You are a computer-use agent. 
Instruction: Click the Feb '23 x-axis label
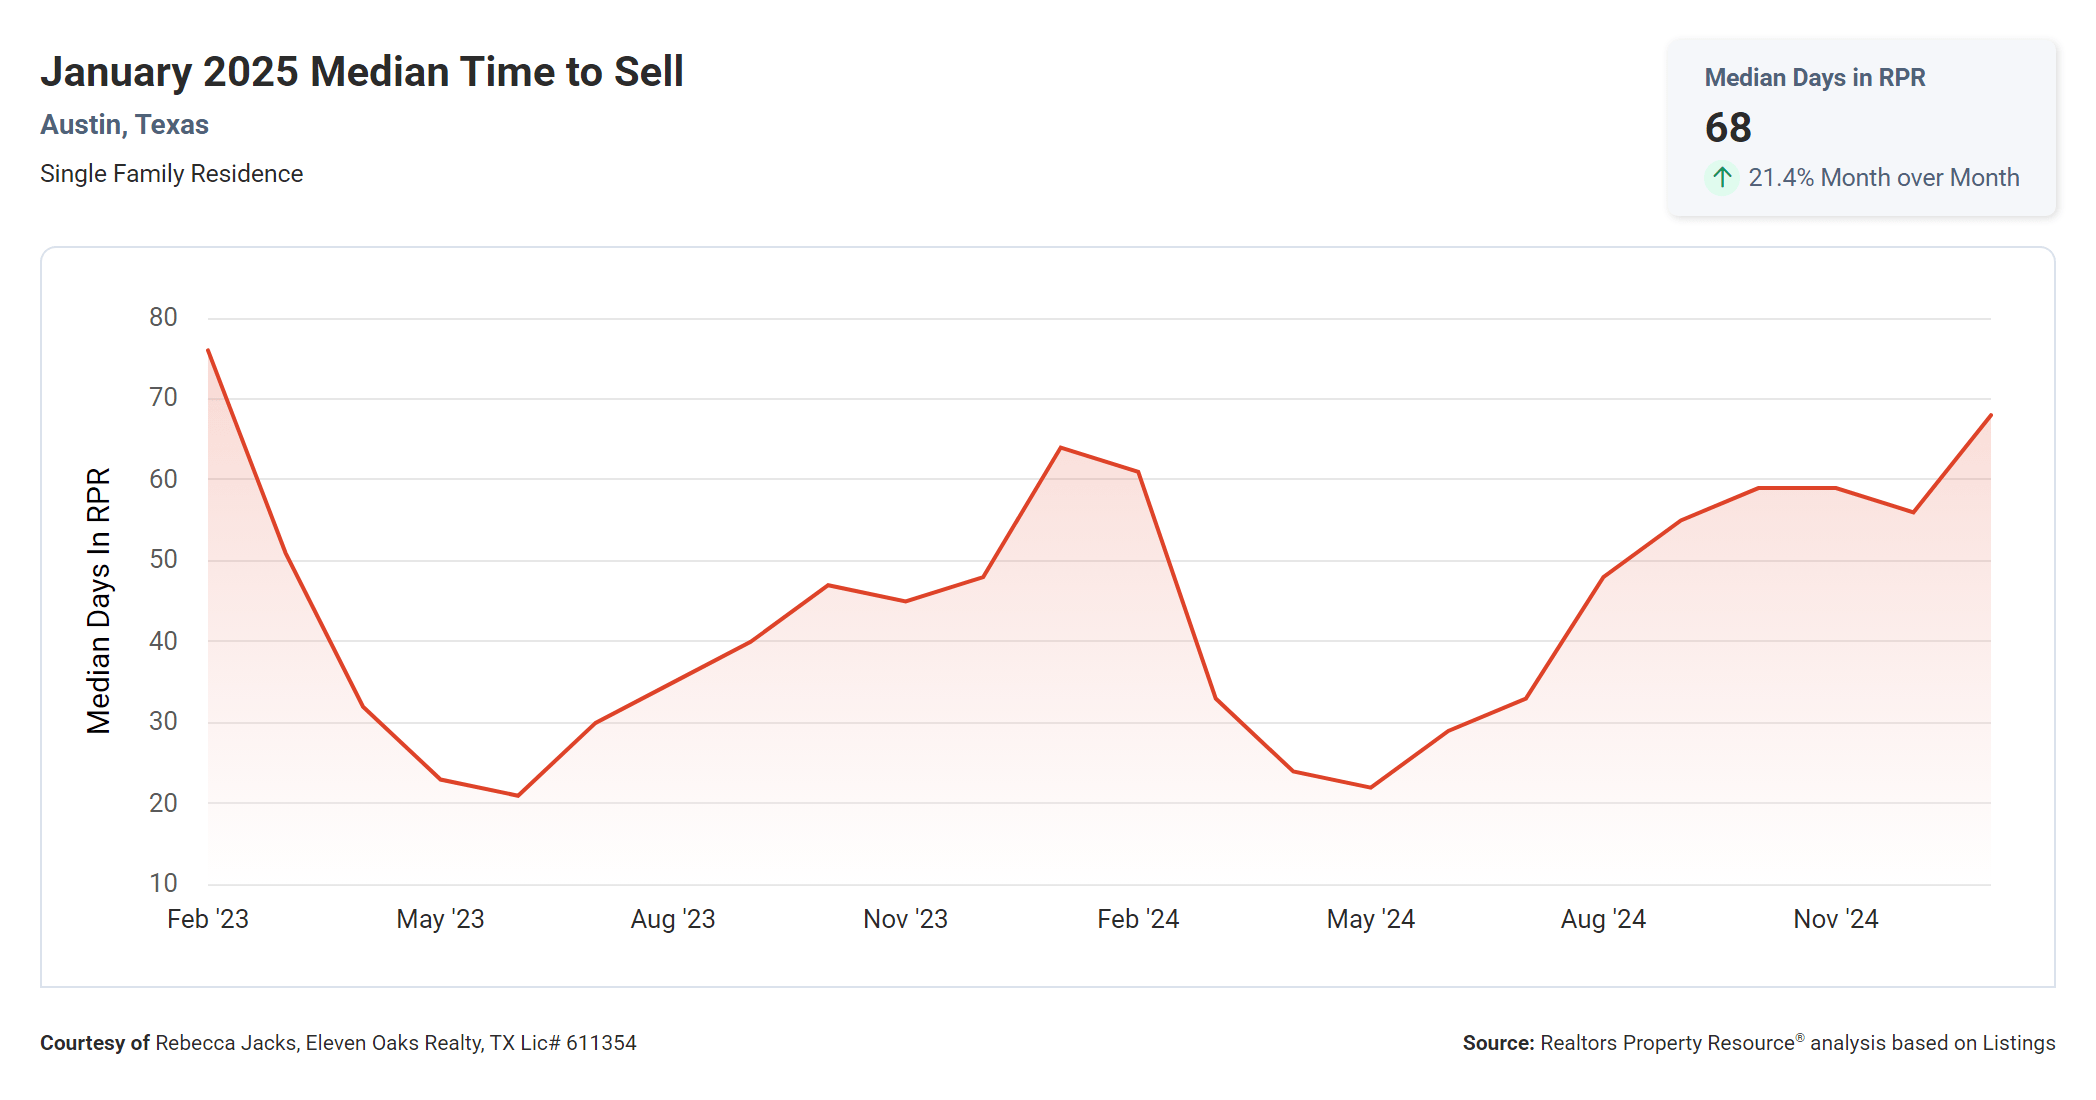pyautogui.click(x=208, y=919)
